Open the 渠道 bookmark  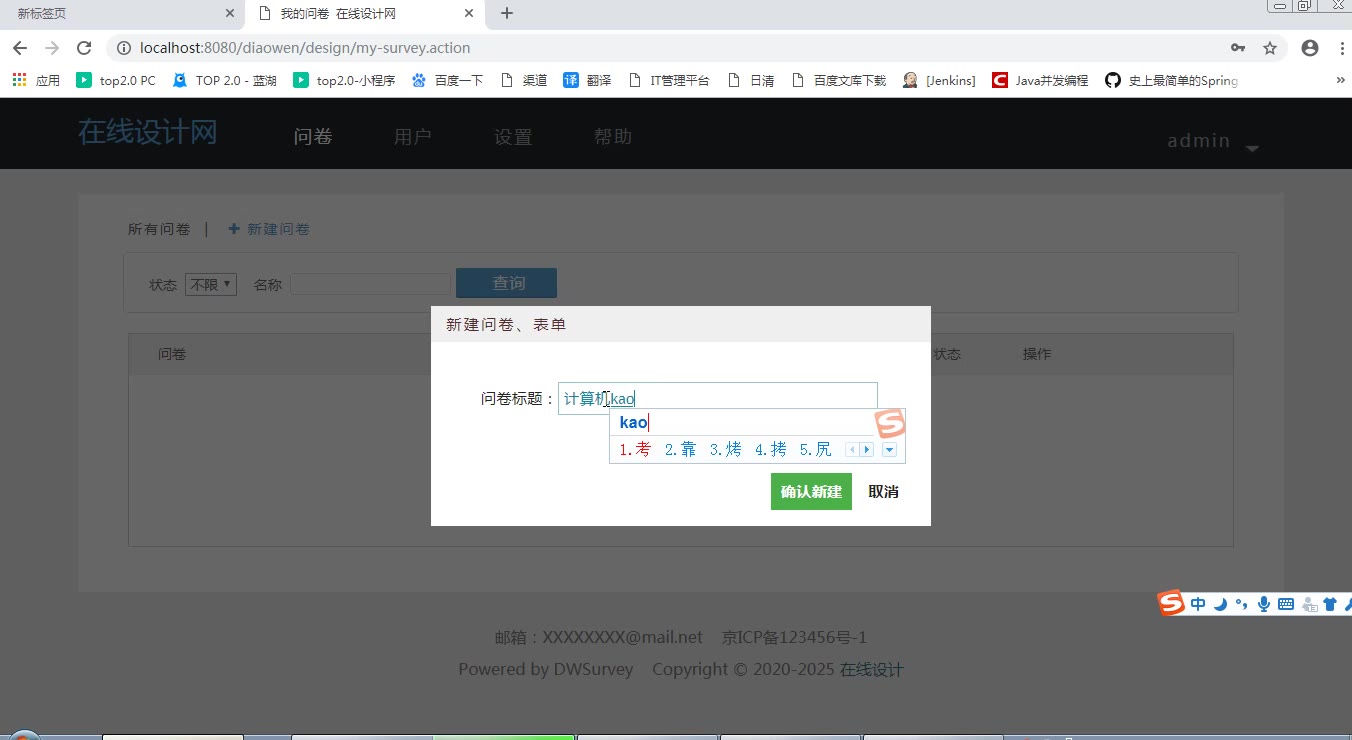[x=523, y=80]
